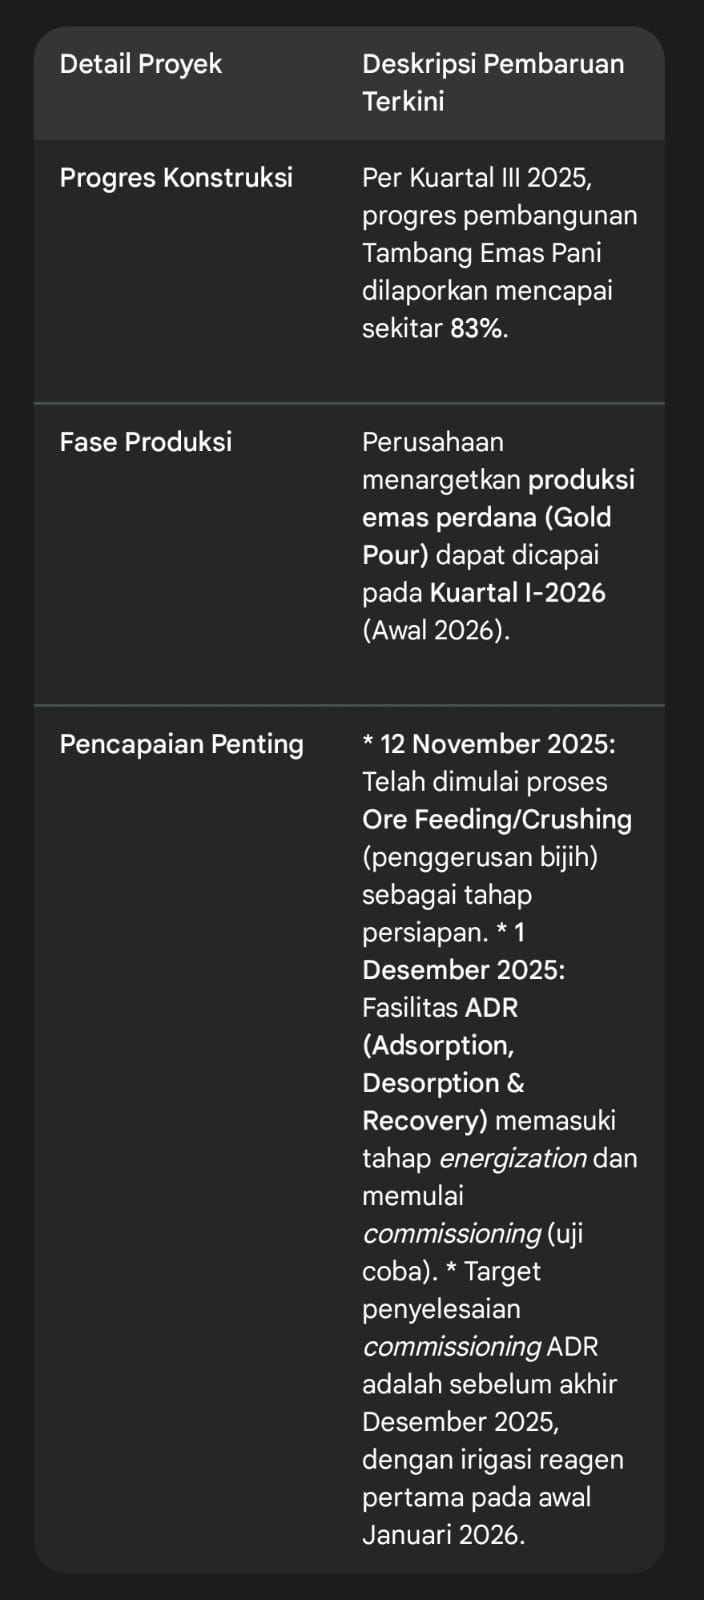Click the "Tambang Emas Pani" text
This screenshot has width=704, height=1600.
click(x=481, y=253)
